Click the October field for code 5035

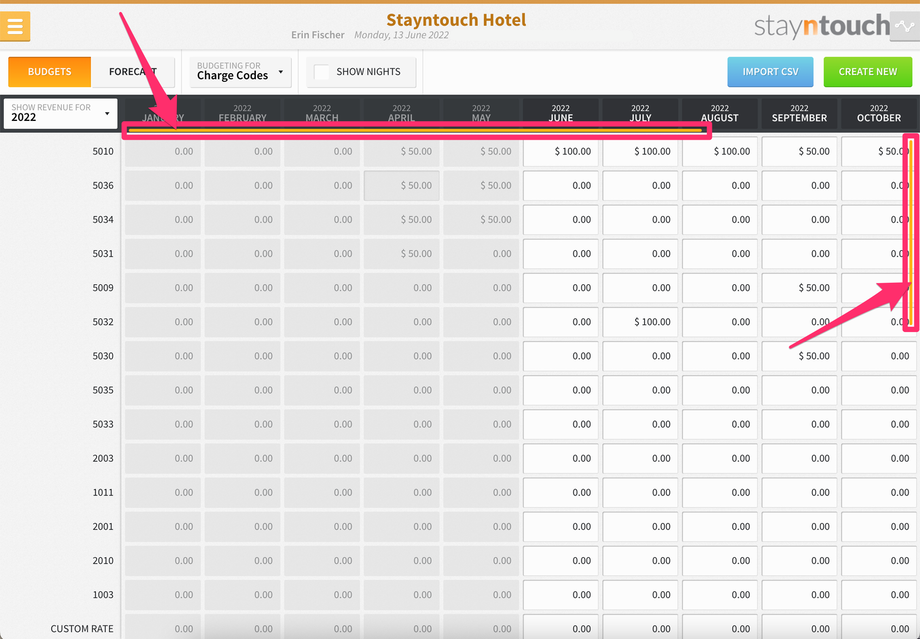click(x=879, y=390)
